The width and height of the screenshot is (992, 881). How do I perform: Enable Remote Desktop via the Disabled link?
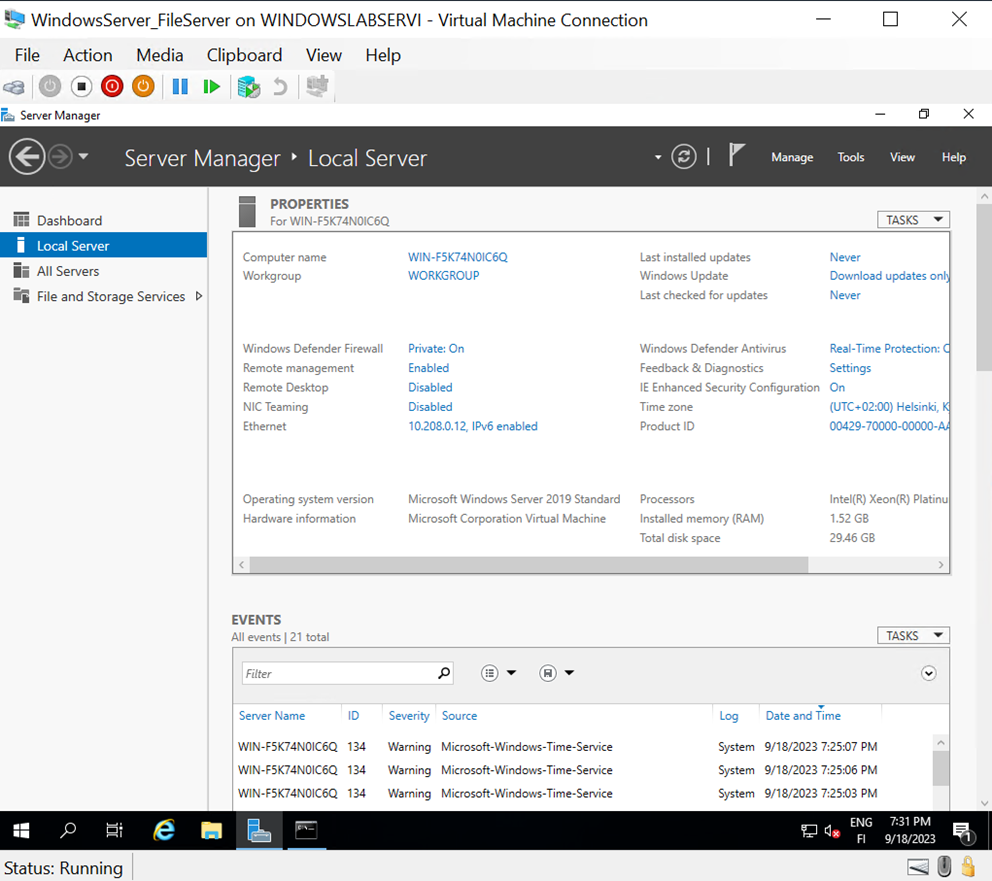430,387
